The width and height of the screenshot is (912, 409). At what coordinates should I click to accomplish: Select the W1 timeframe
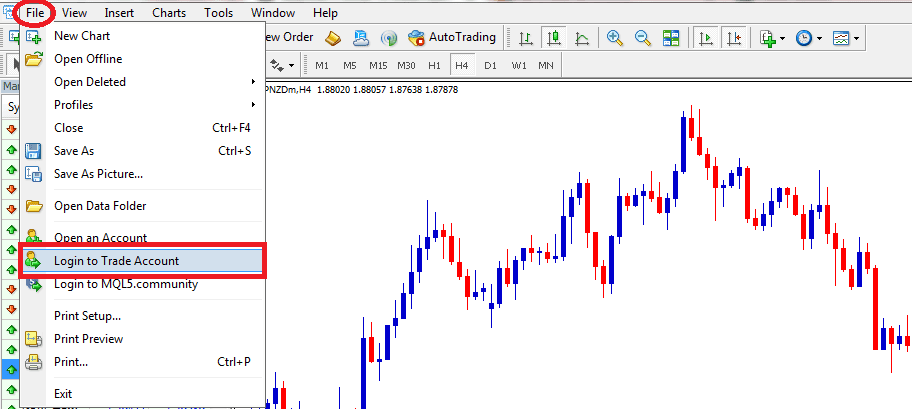[x=519, y=65]
